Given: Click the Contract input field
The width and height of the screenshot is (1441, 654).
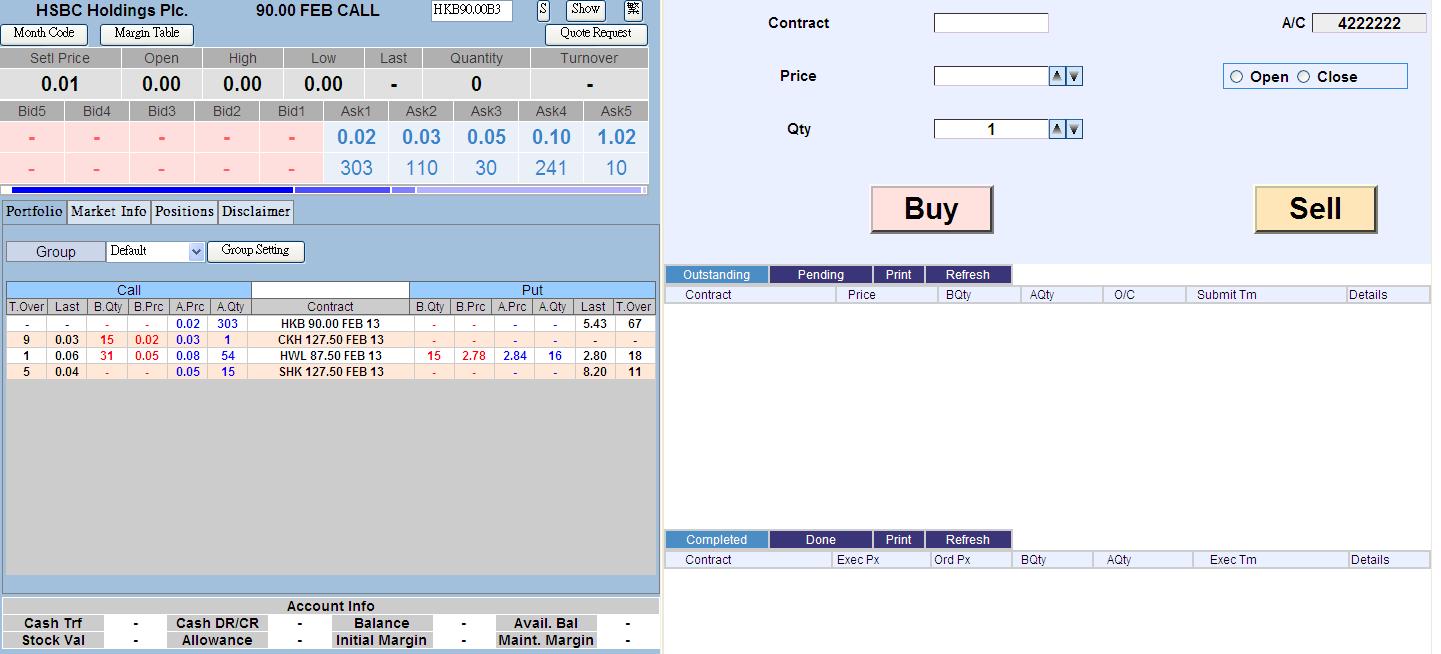Looking at the screenshot, I should click(990, 23).
